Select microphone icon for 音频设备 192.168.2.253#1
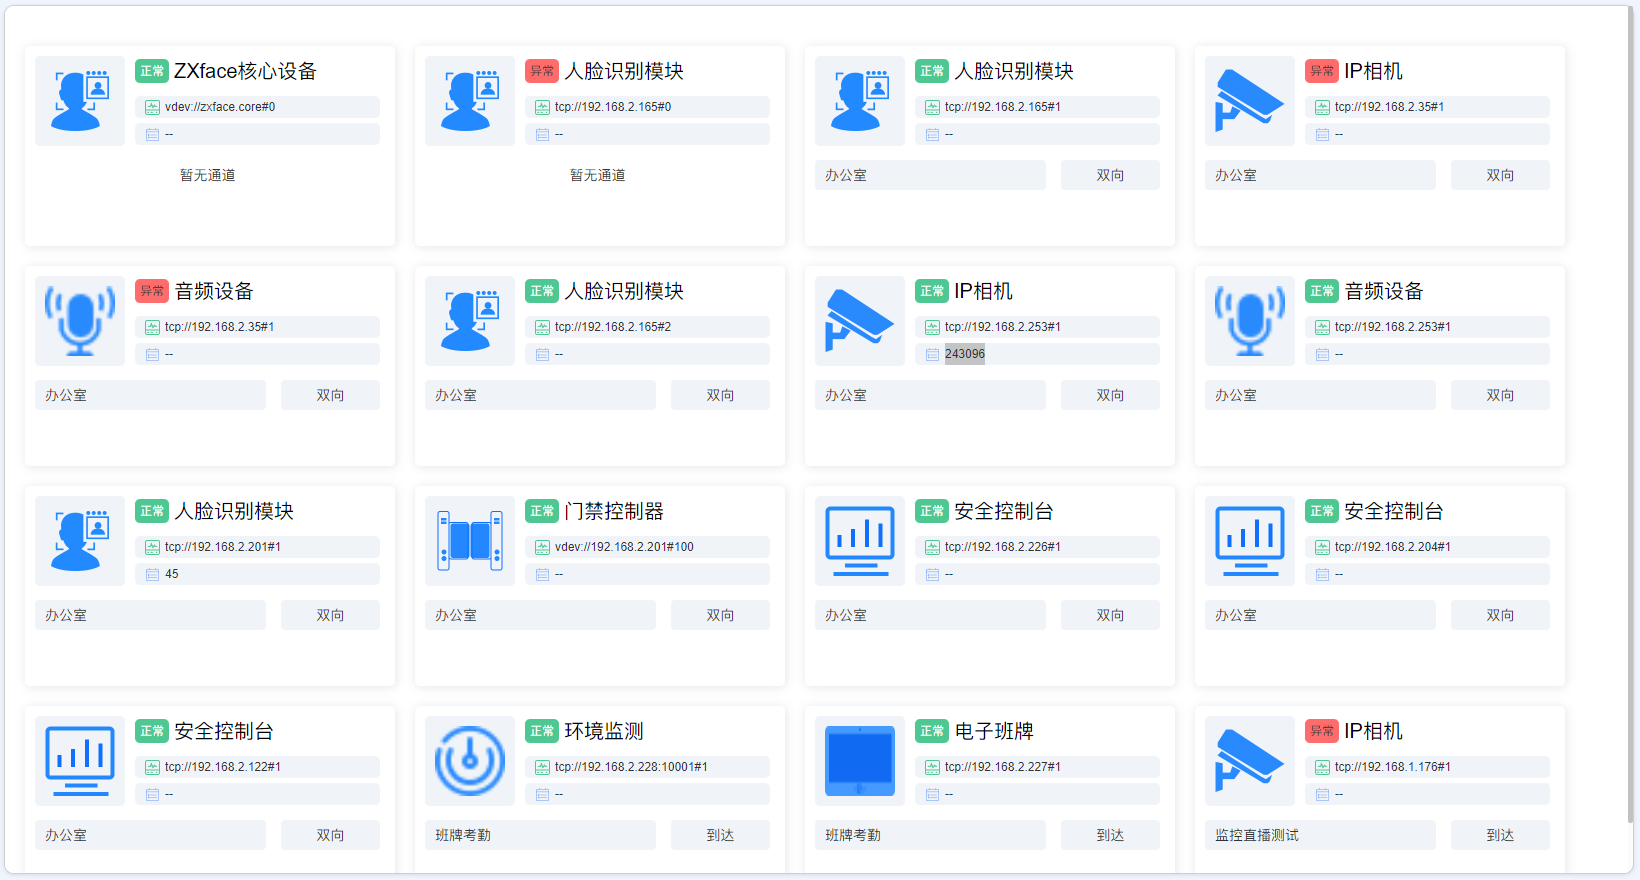The image size is (1640, 880). point(1250,321)
